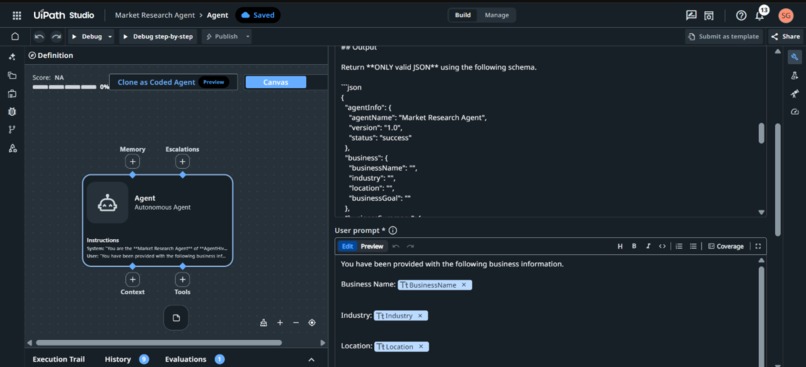Add an Escalation with plus icon
This screenshot has width=806, height=367.
pos(182,162)
